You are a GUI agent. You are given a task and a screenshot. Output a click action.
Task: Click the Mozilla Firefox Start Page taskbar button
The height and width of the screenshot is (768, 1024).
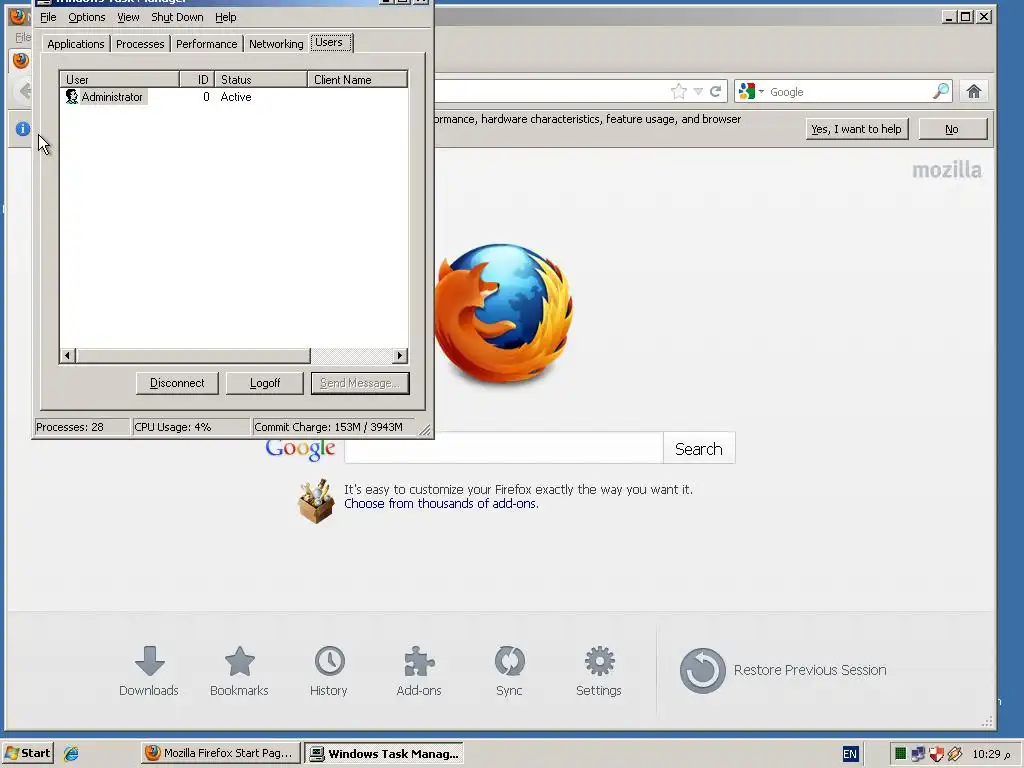[221, 754]
